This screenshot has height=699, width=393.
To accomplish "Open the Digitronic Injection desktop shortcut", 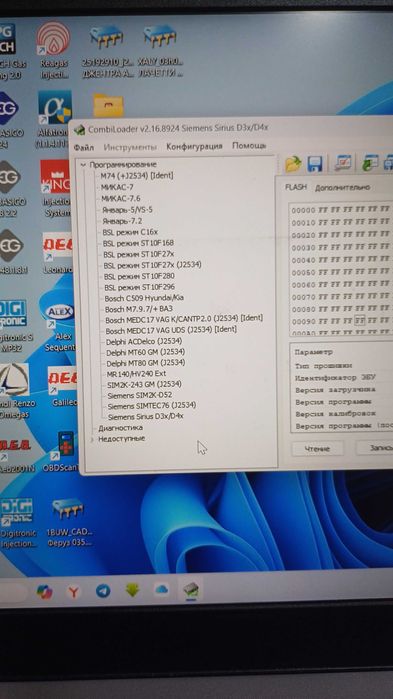I will 17,522.
